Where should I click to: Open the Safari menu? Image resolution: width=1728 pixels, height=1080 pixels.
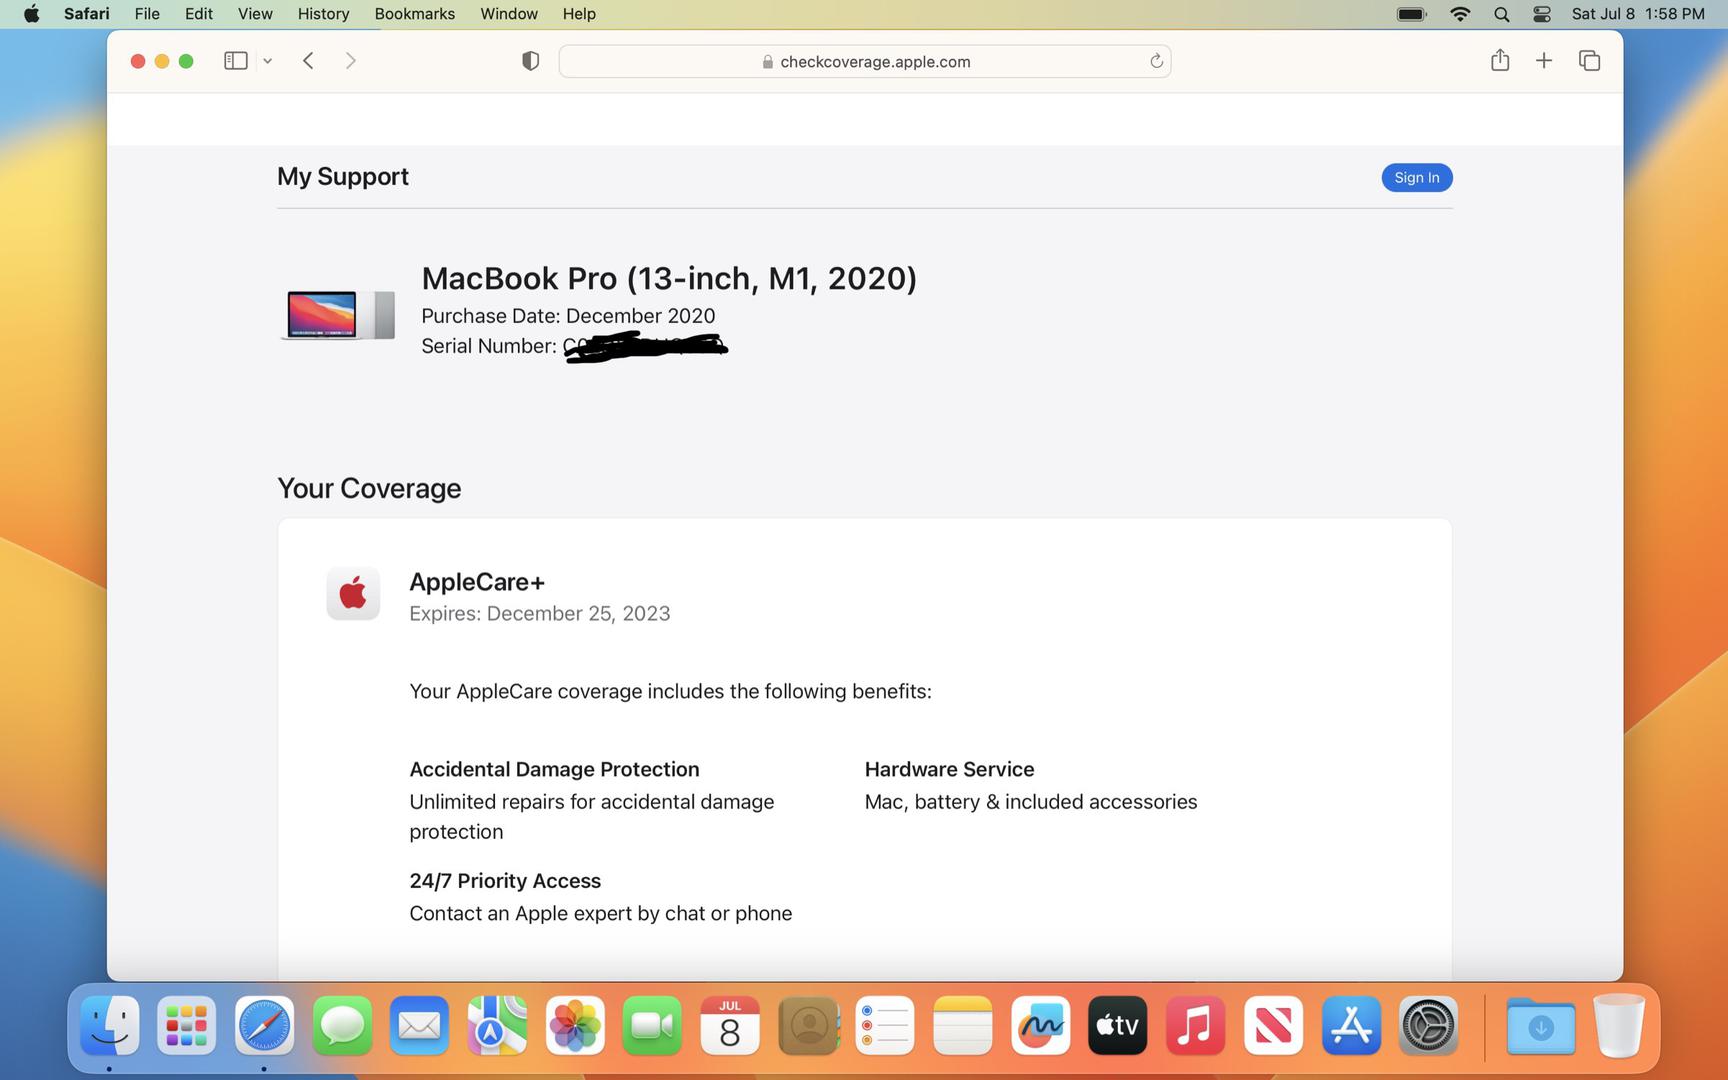[x=87, y=14]
